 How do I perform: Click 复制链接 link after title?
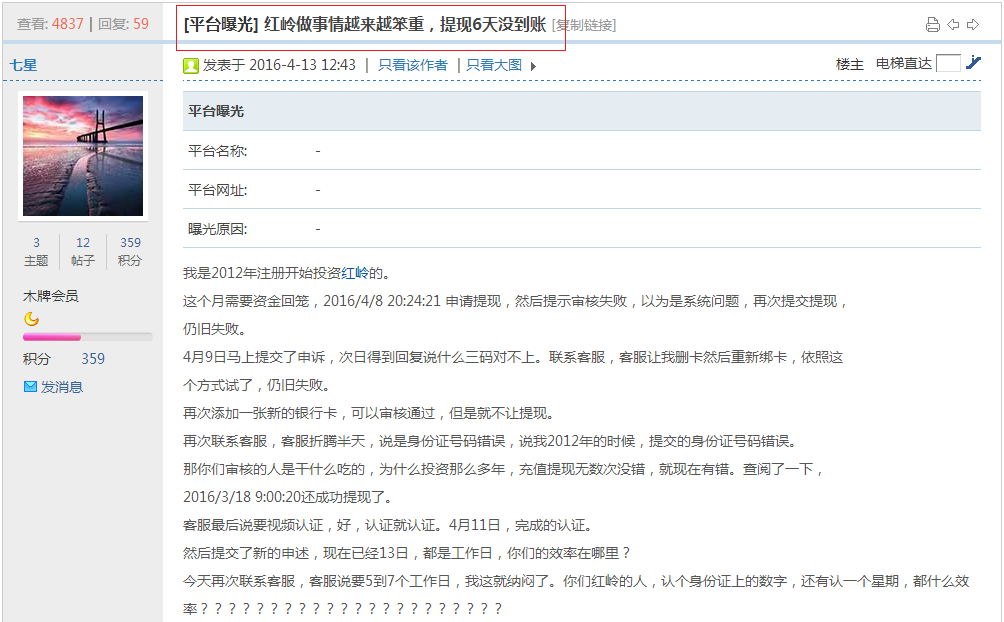(x=584, y=25)
